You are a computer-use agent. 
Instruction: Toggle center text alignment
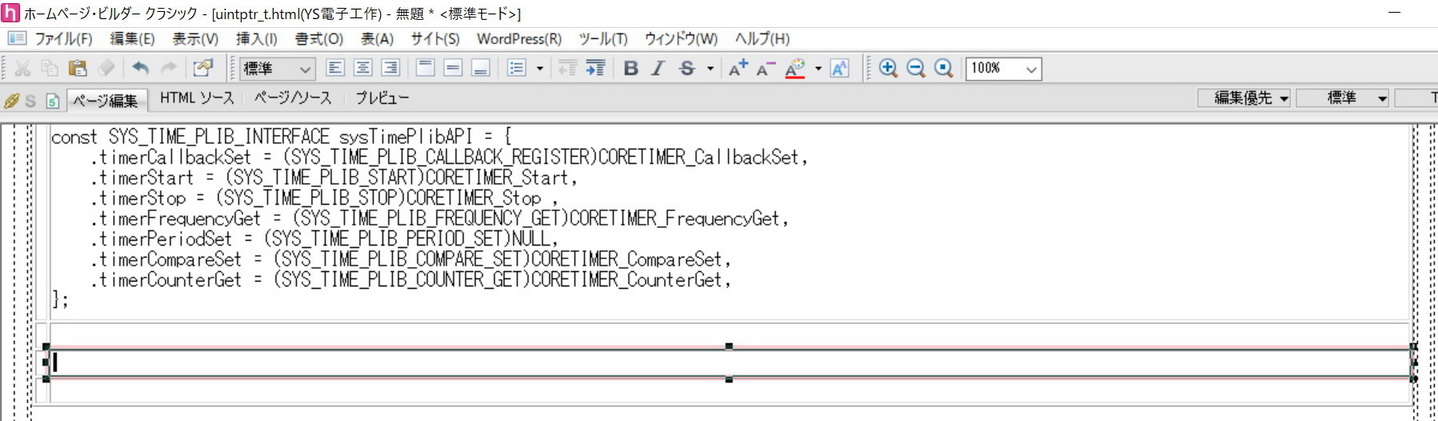363,69
